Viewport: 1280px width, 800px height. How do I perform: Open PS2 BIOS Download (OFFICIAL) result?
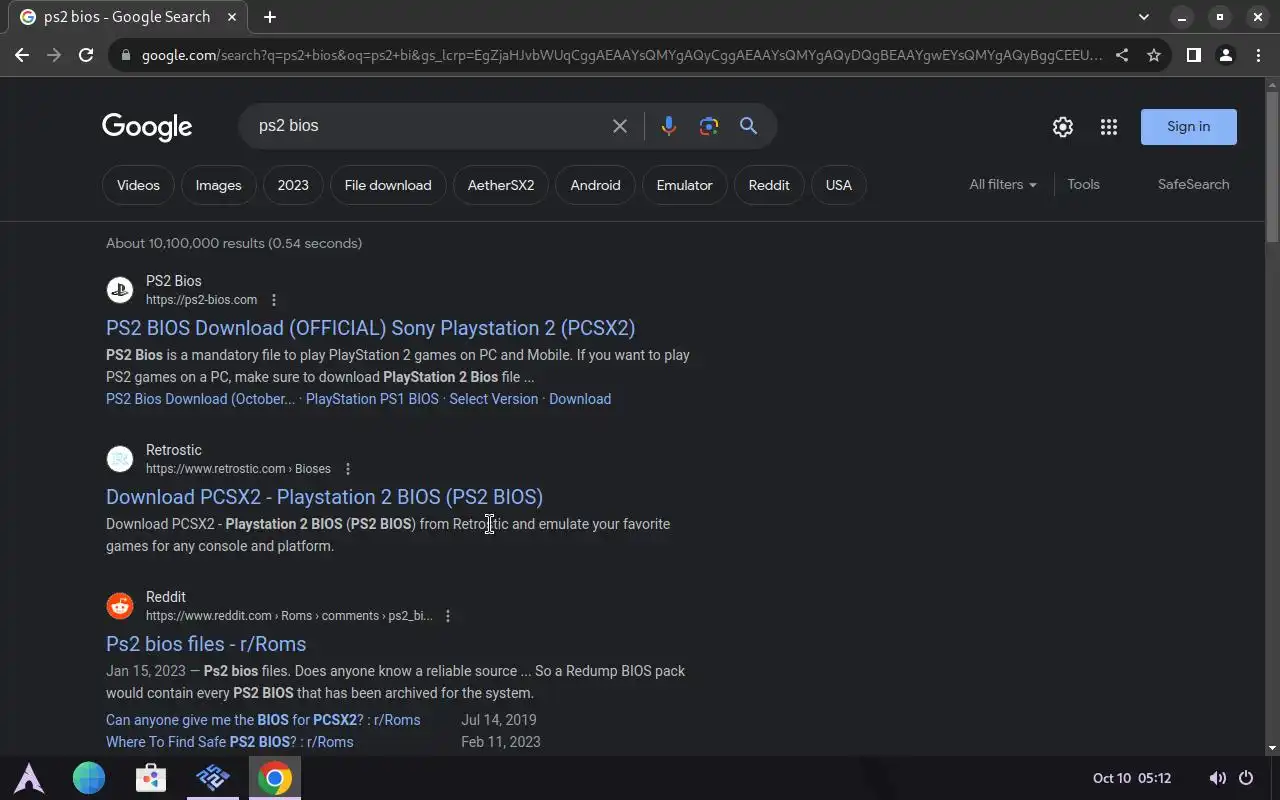click(x=371, y=328)
